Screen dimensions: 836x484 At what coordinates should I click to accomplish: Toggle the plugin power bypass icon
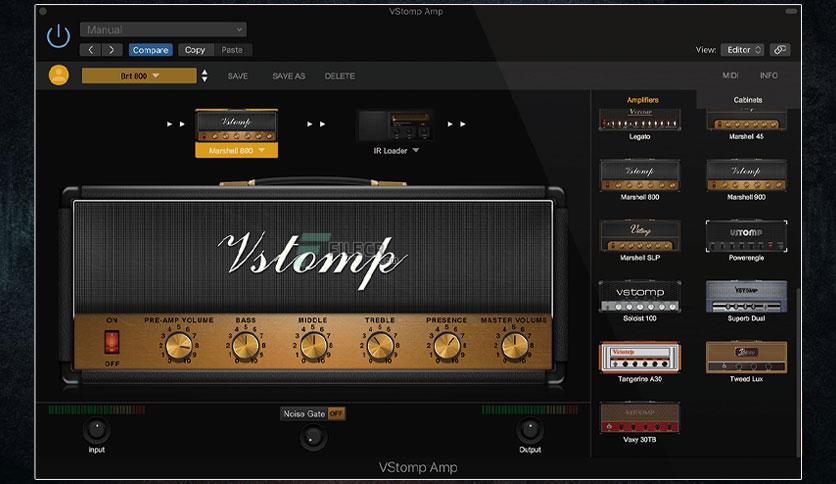[x=58, y=36]
